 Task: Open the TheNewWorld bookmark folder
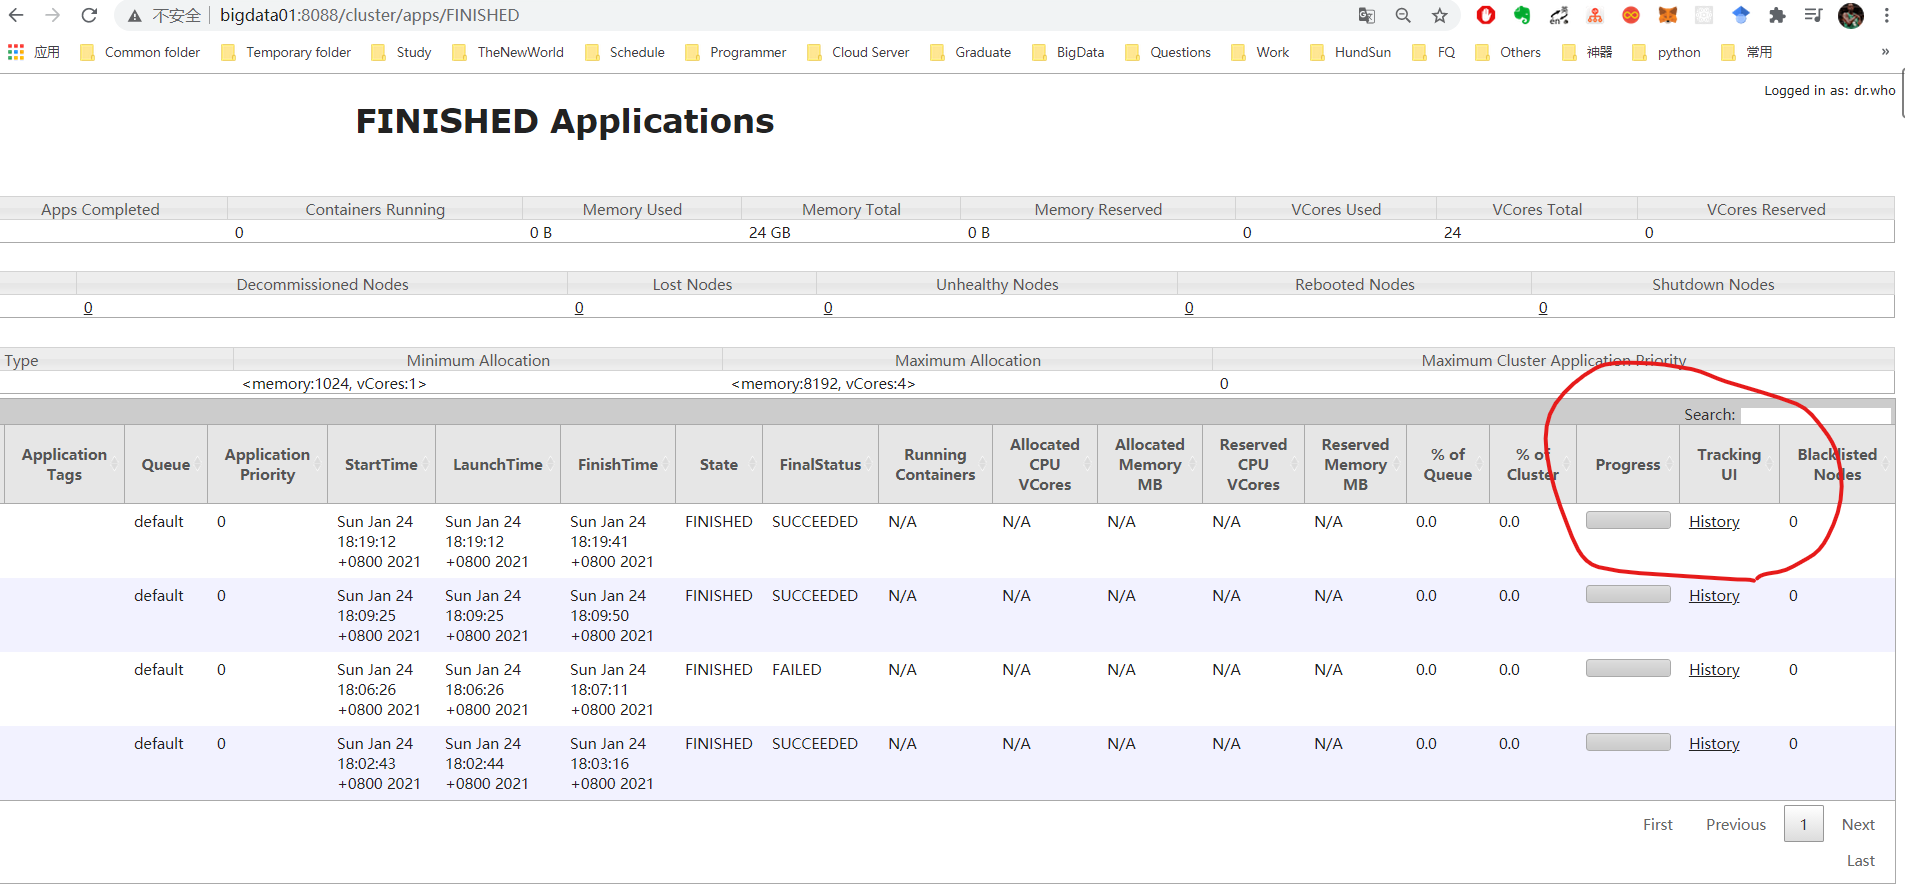[508, 52]
